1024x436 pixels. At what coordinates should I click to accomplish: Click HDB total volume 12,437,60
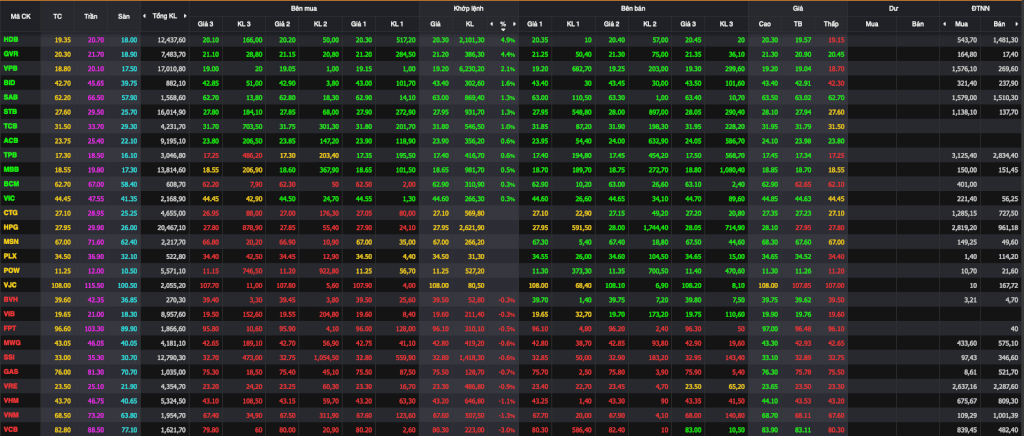[x=172, y=39]
